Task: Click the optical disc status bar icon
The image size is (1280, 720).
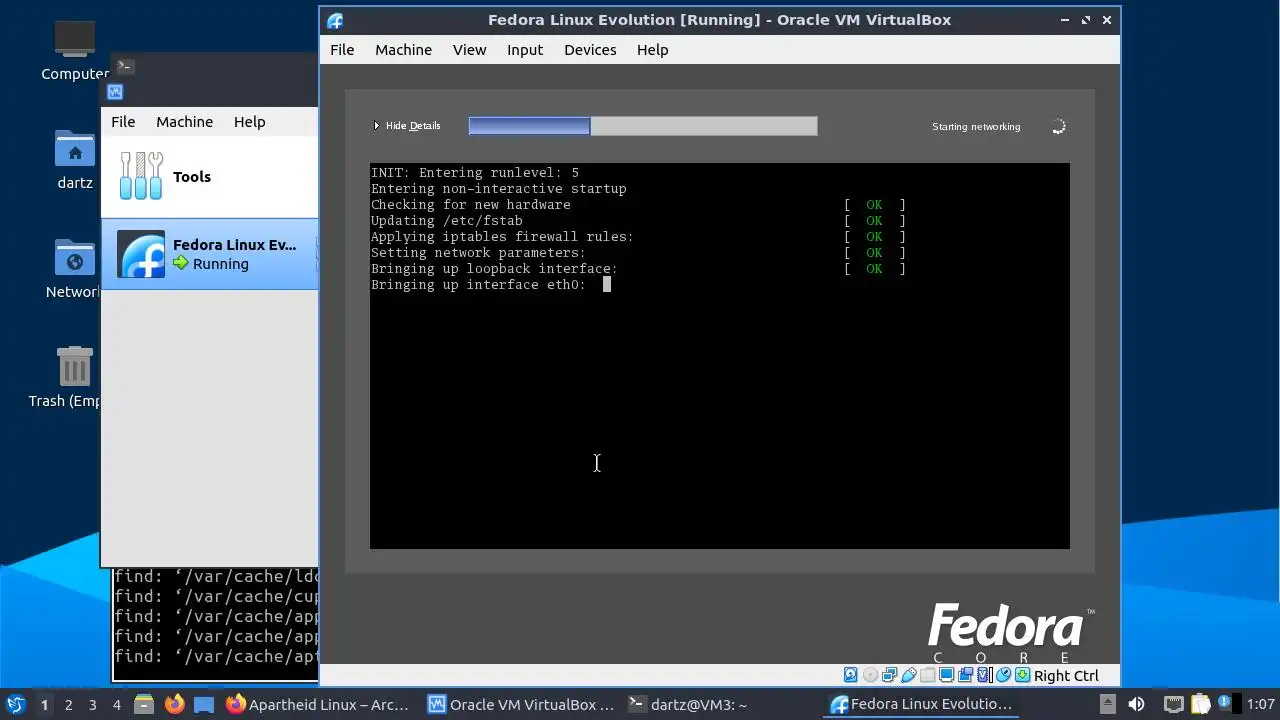Action: pos(870,675)
